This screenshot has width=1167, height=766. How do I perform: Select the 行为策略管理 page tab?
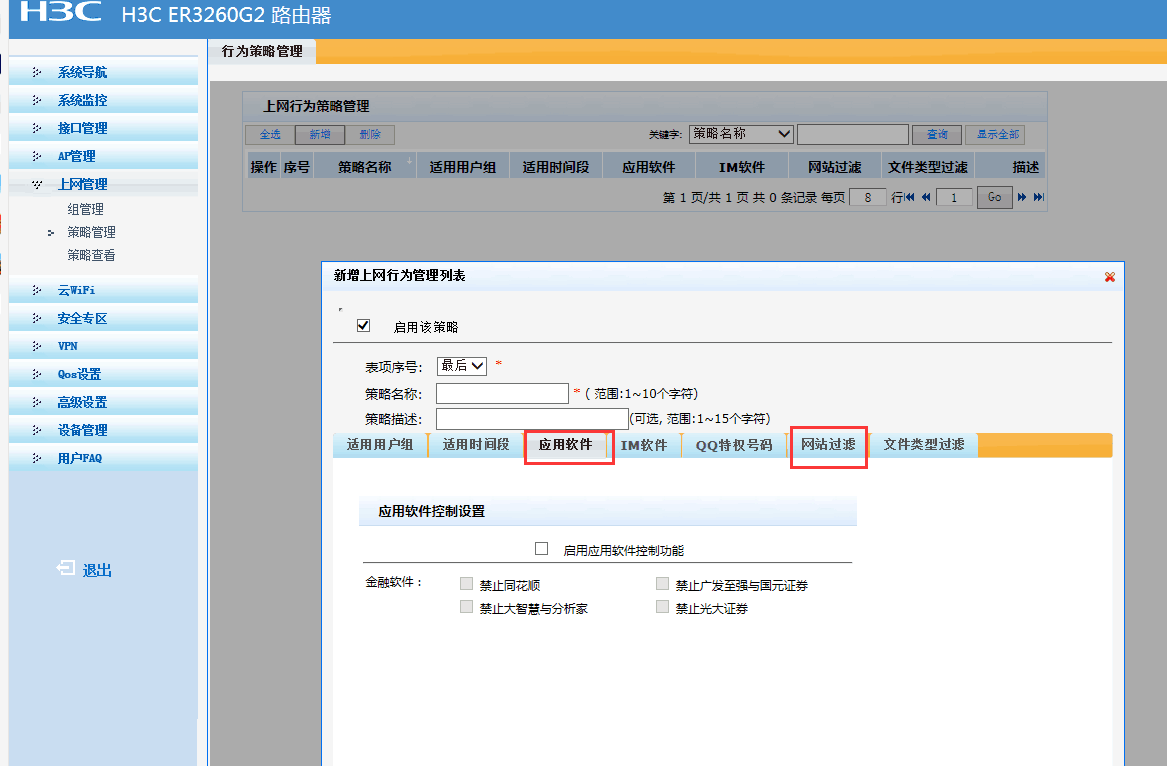262,51
